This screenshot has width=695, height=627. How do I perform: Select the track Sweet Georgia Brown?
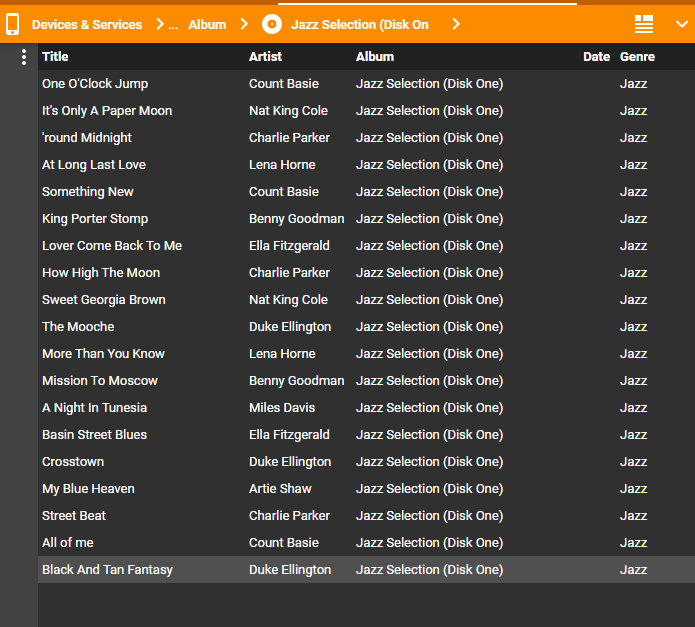click(104, 300)
